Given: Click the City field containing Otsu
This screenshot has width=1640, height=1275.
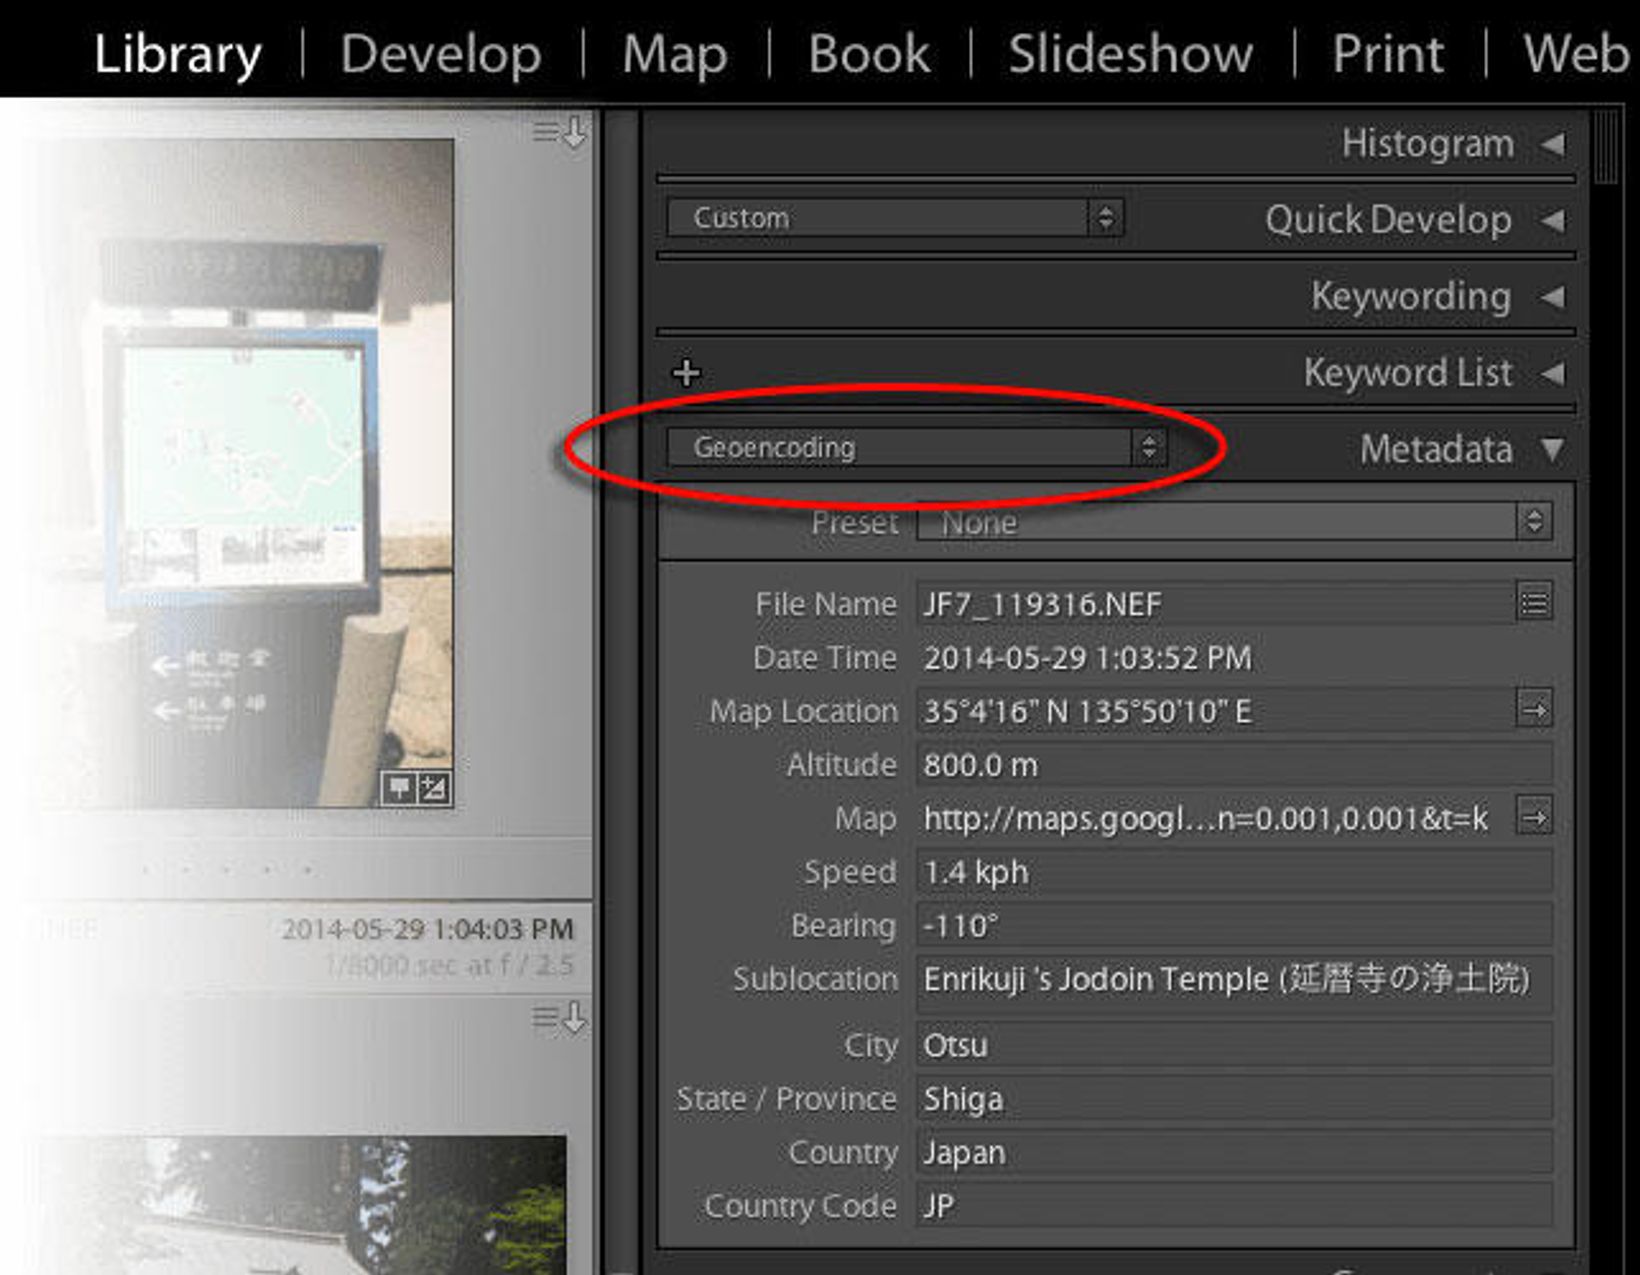Looking at the screenshot, I should click(1233, 1046).
